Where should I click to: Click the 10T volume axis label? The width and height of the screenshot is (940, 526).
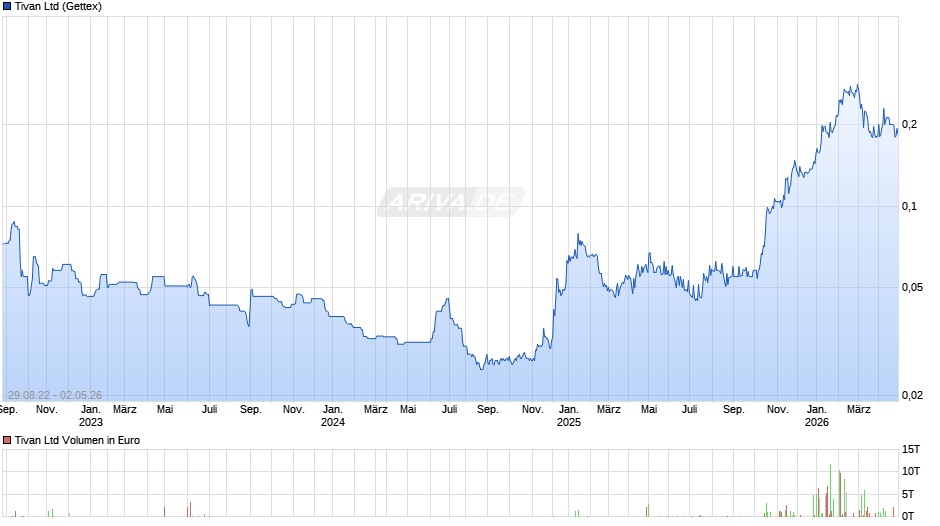pos(911,471)
